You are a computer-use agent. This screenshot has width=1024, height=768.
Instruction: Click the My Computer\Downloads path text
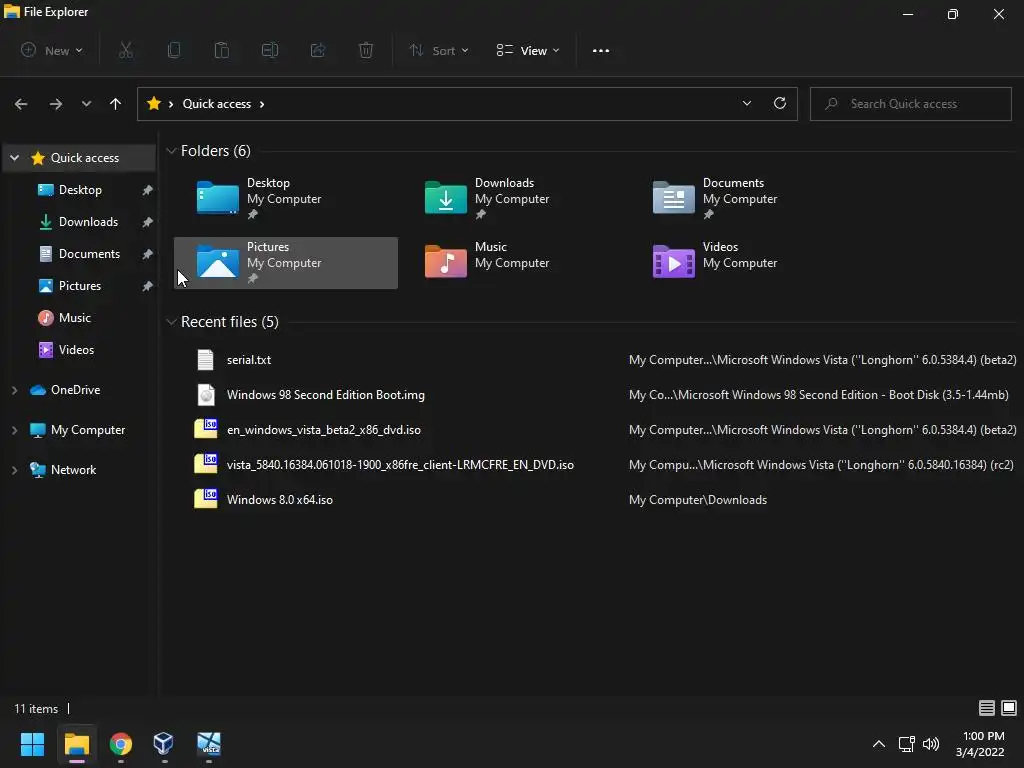698,500
